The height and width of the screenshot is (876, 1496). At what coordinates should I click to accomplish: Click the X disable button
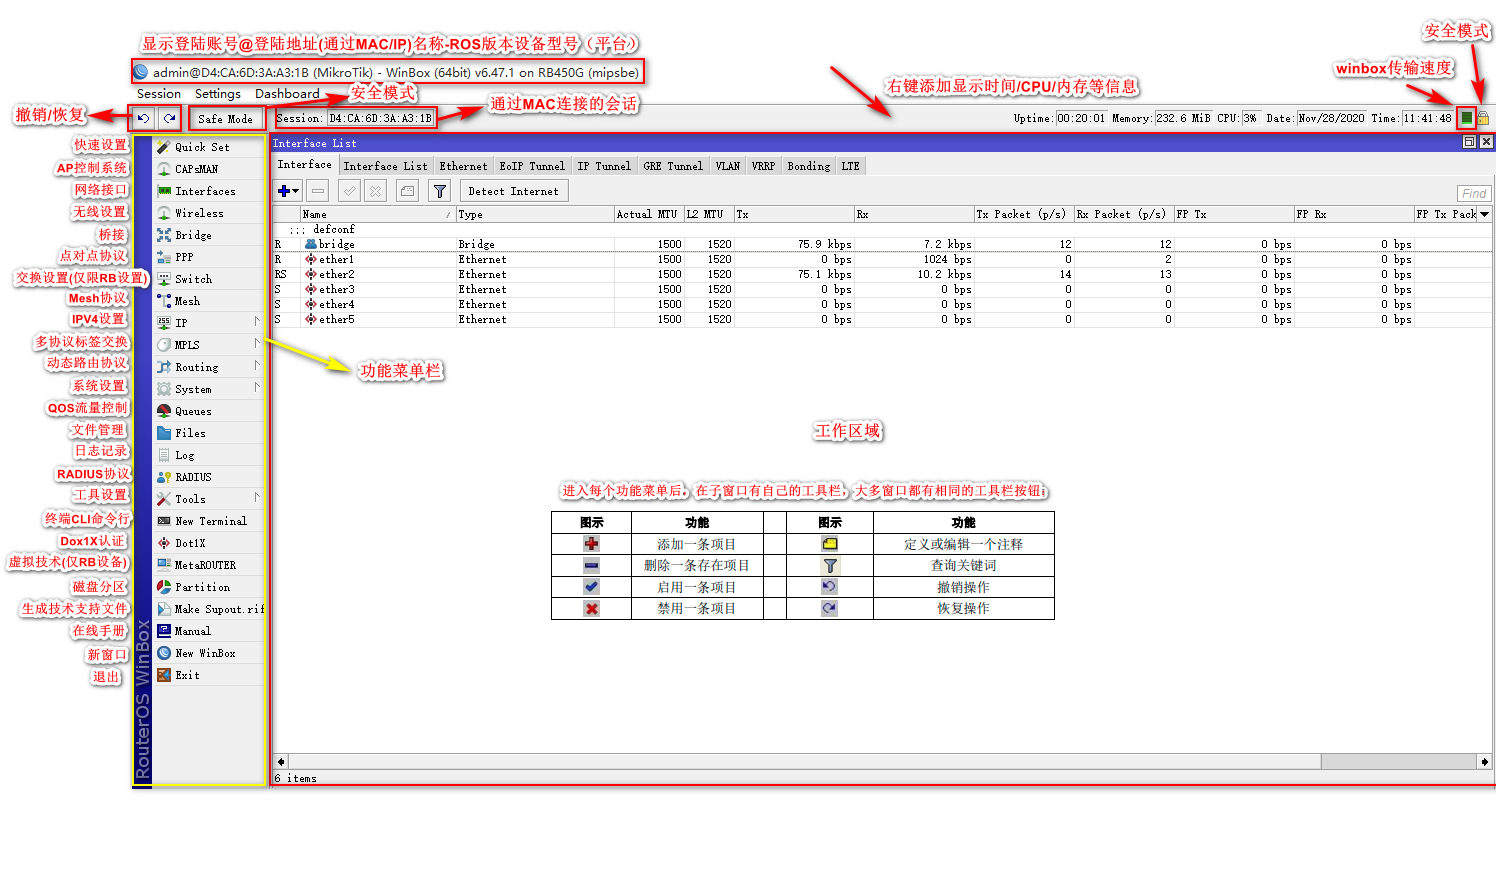375,191
